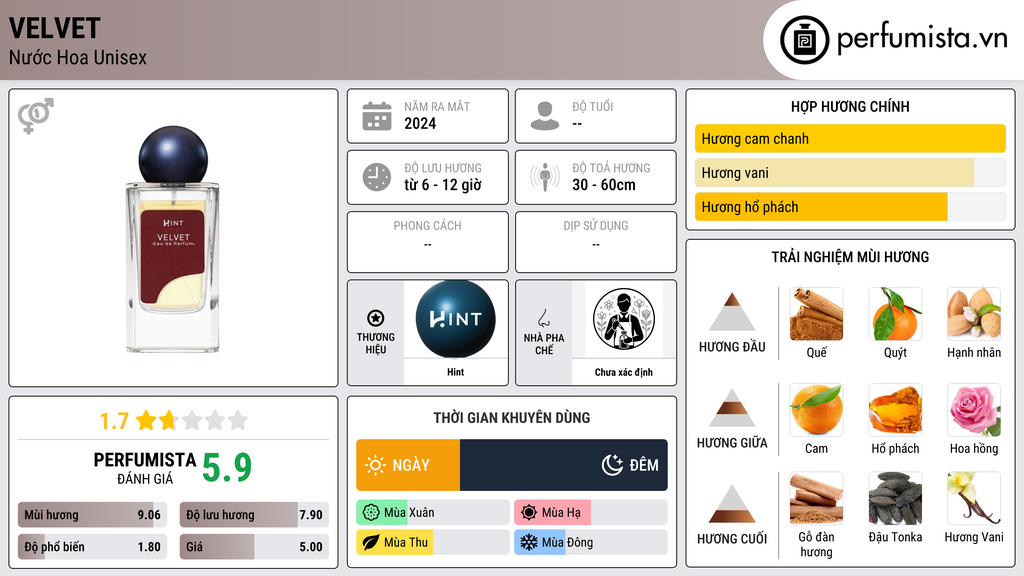1024x576 pixels.
Task: Click the perfumista.vn site name
Action: tap(922, 38)
